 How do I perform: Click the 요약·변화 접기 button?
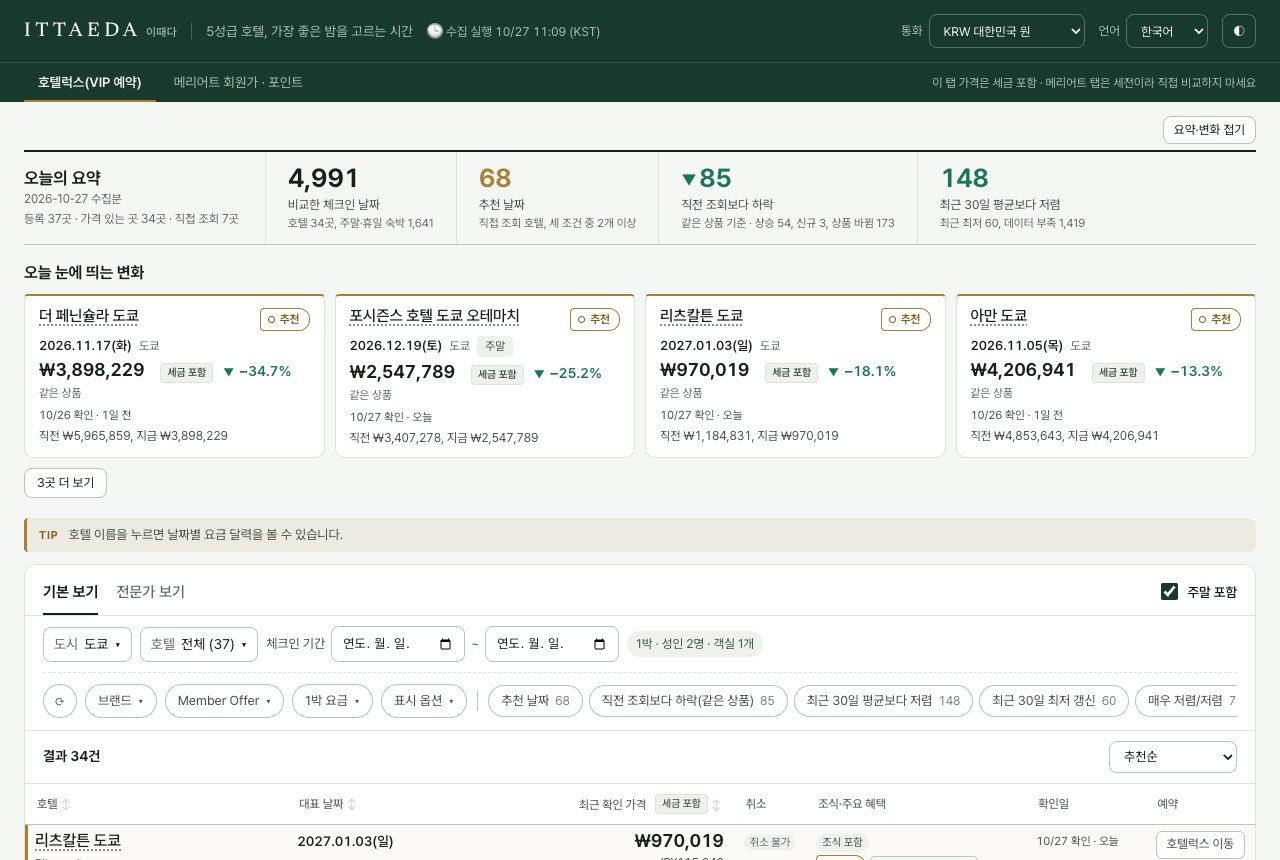tap(1209, 130)
